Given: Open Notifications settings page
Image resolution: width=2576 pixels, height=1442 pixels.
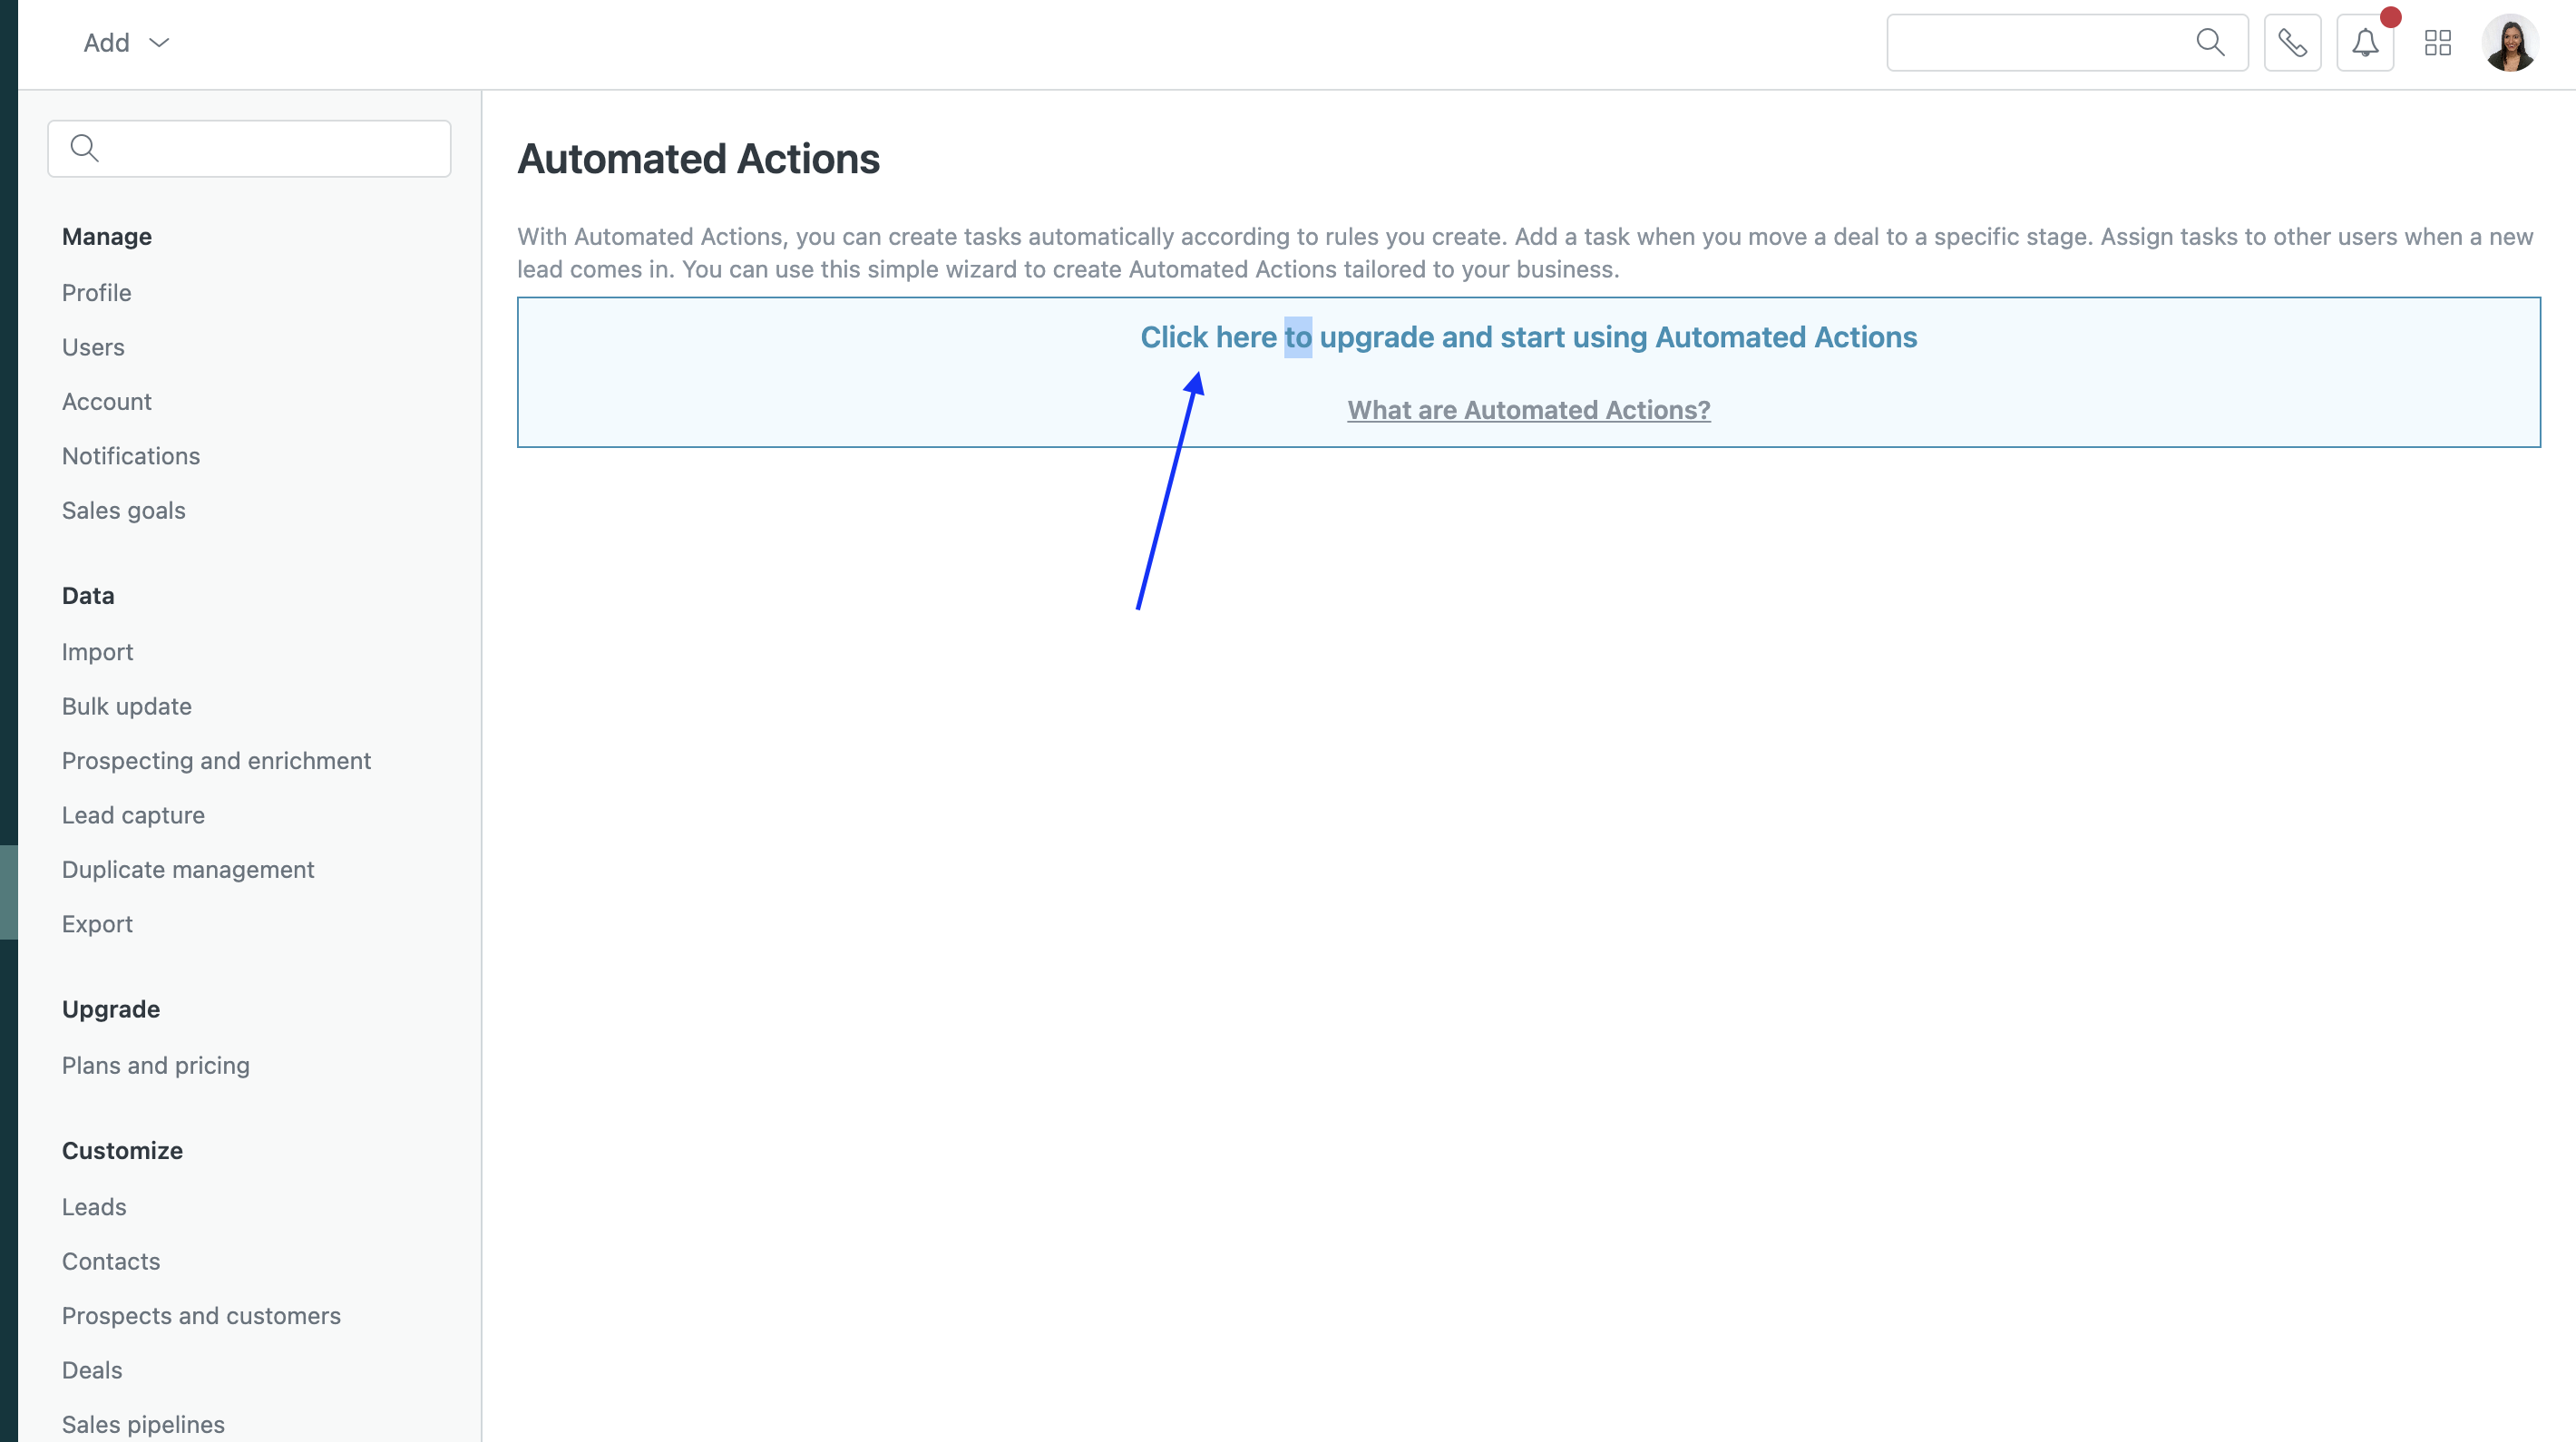Looking at the screenshot, I should coord(131,456).
